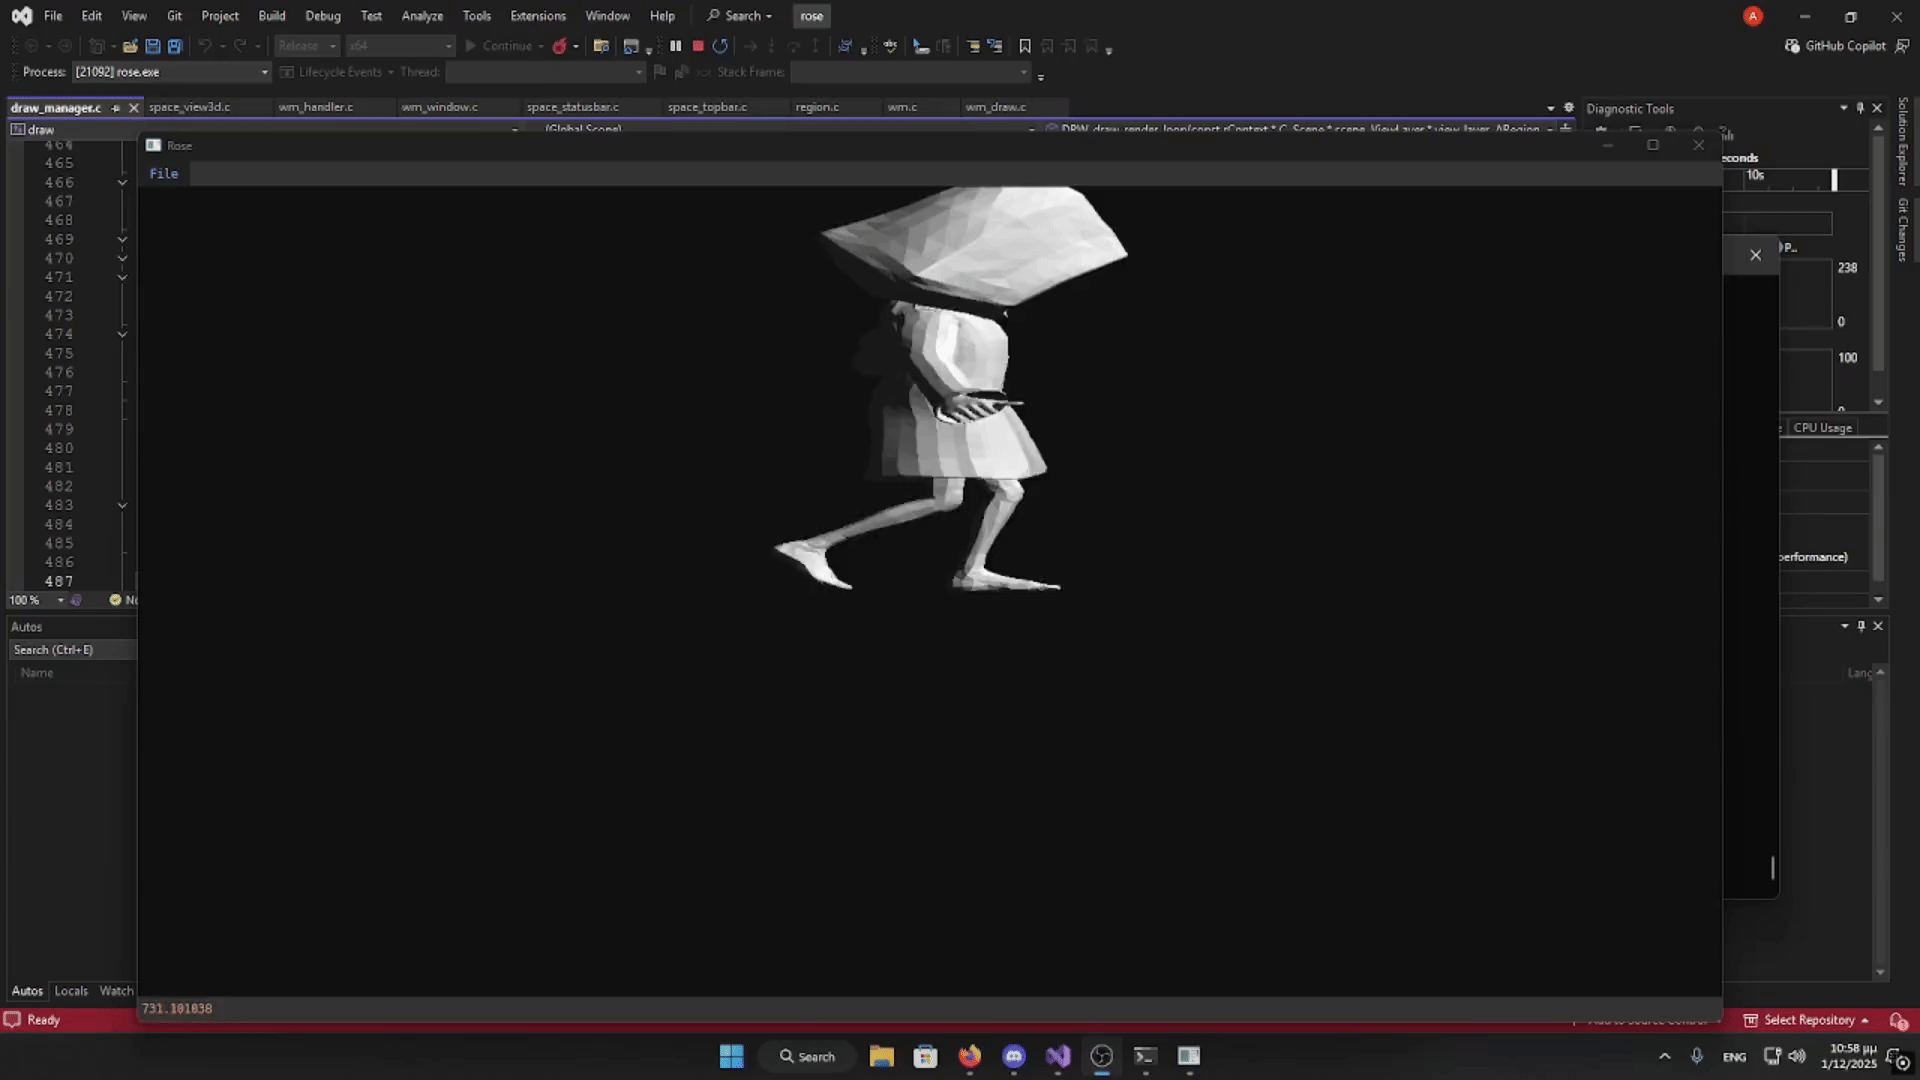Click Firefox icon in taskbar

click(969, 1056)
